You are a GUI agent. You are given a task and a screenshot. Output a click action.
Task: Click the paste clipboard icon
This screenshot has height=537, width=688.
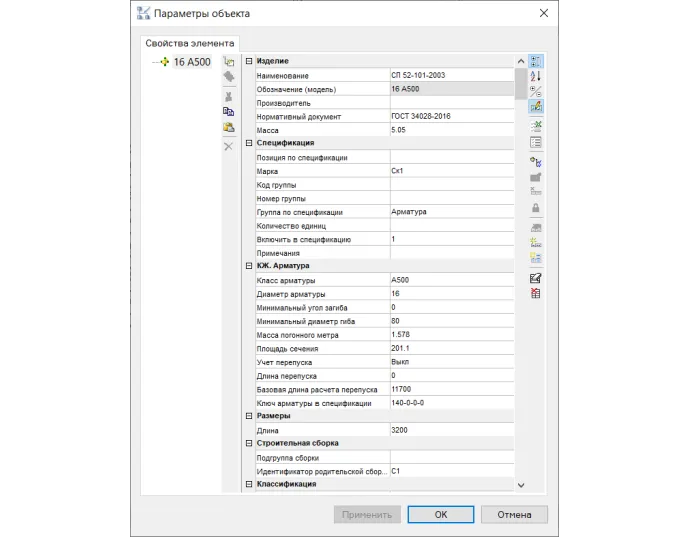click(x=228, y=128)
